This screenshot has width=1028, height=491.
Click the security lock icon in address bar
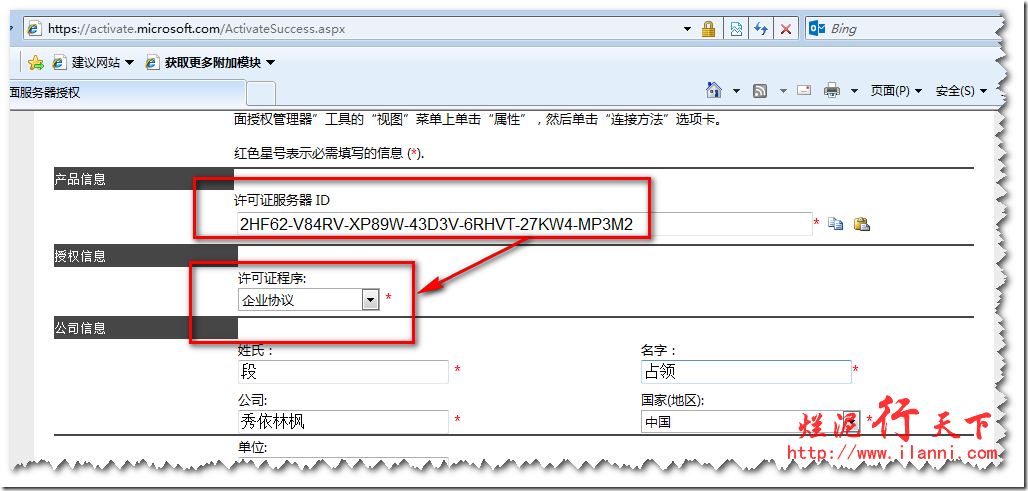point(707,29)
